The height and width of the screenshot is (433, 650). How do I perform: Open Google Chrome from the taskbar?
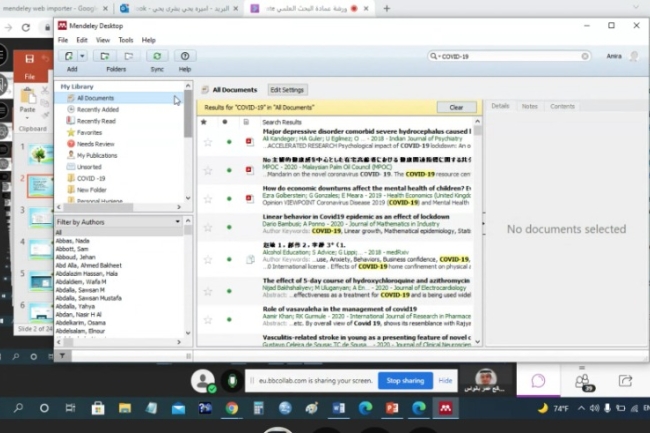tap(232, 409)
